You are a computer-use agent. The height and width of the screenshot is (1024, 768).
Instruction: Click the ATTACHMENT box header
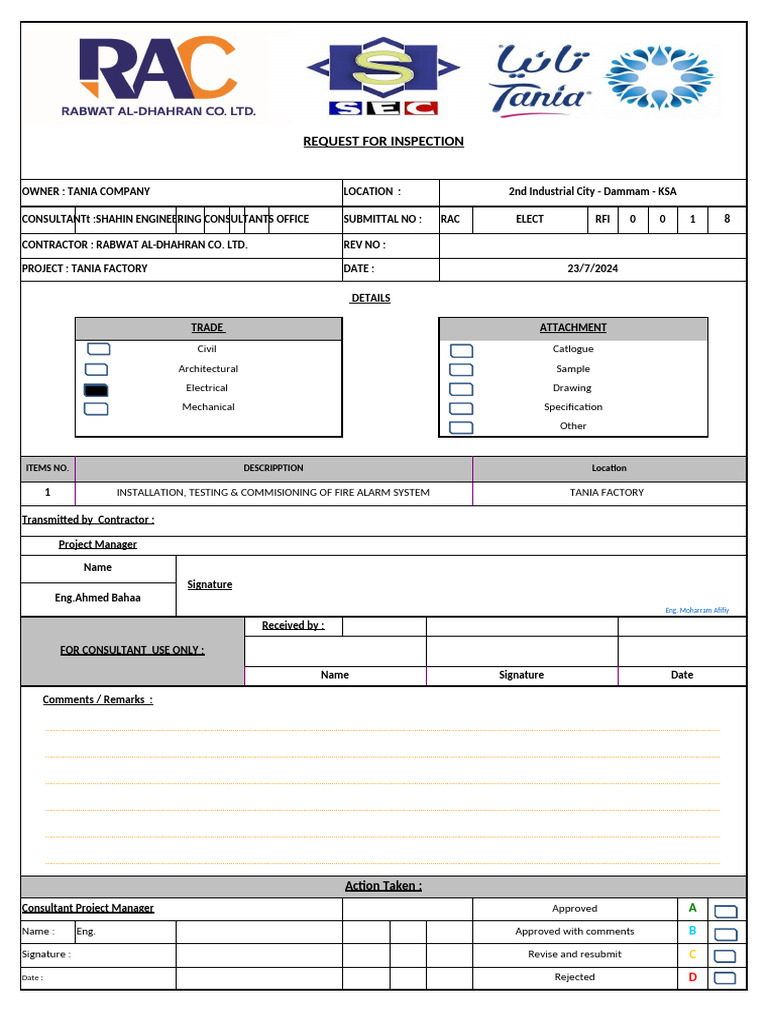(573, 328)
